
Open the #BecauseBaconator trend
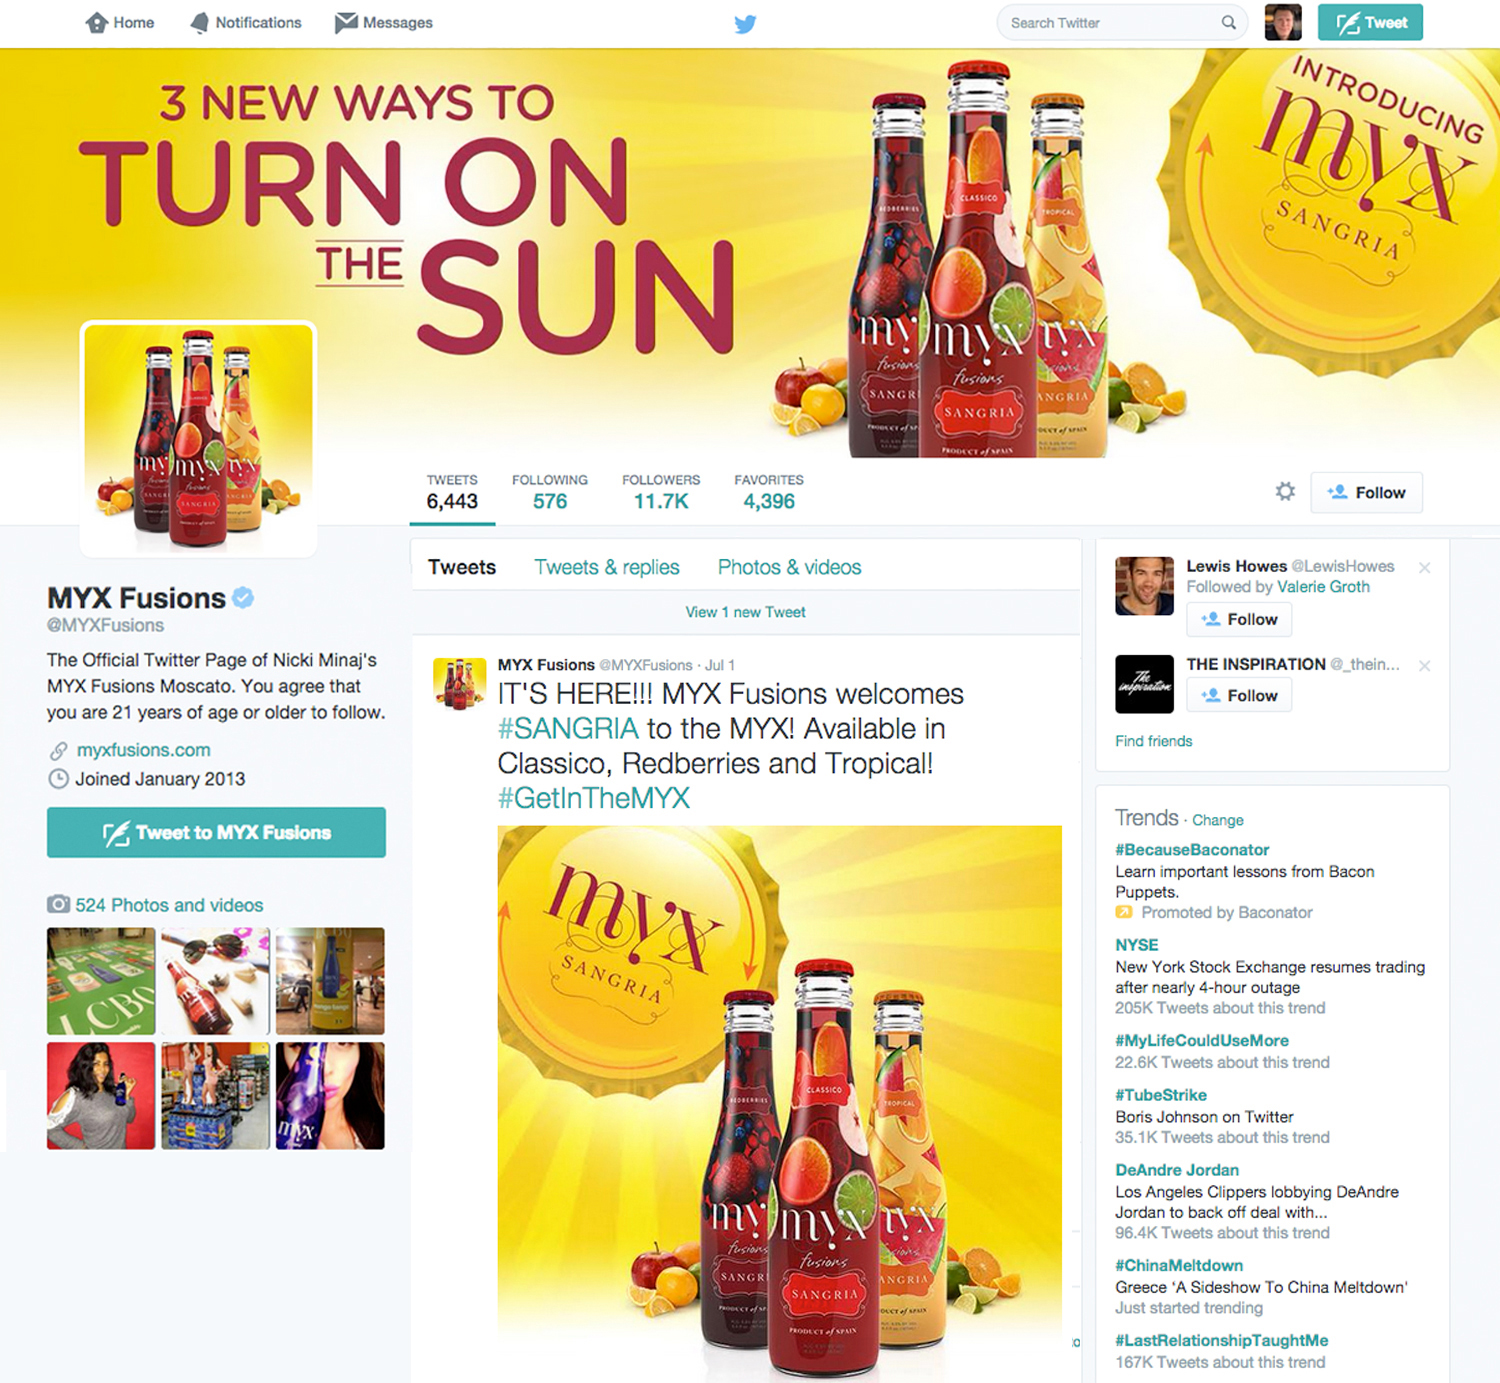(x=1192, y=850)
